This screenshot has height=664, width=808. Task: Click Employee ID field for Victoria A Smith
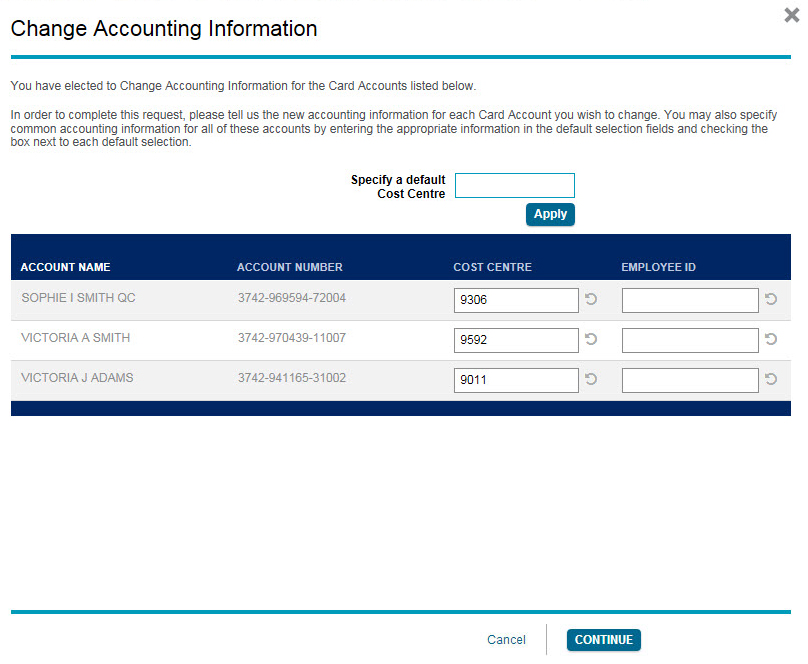pyautogui.click(x=690, y=340)
